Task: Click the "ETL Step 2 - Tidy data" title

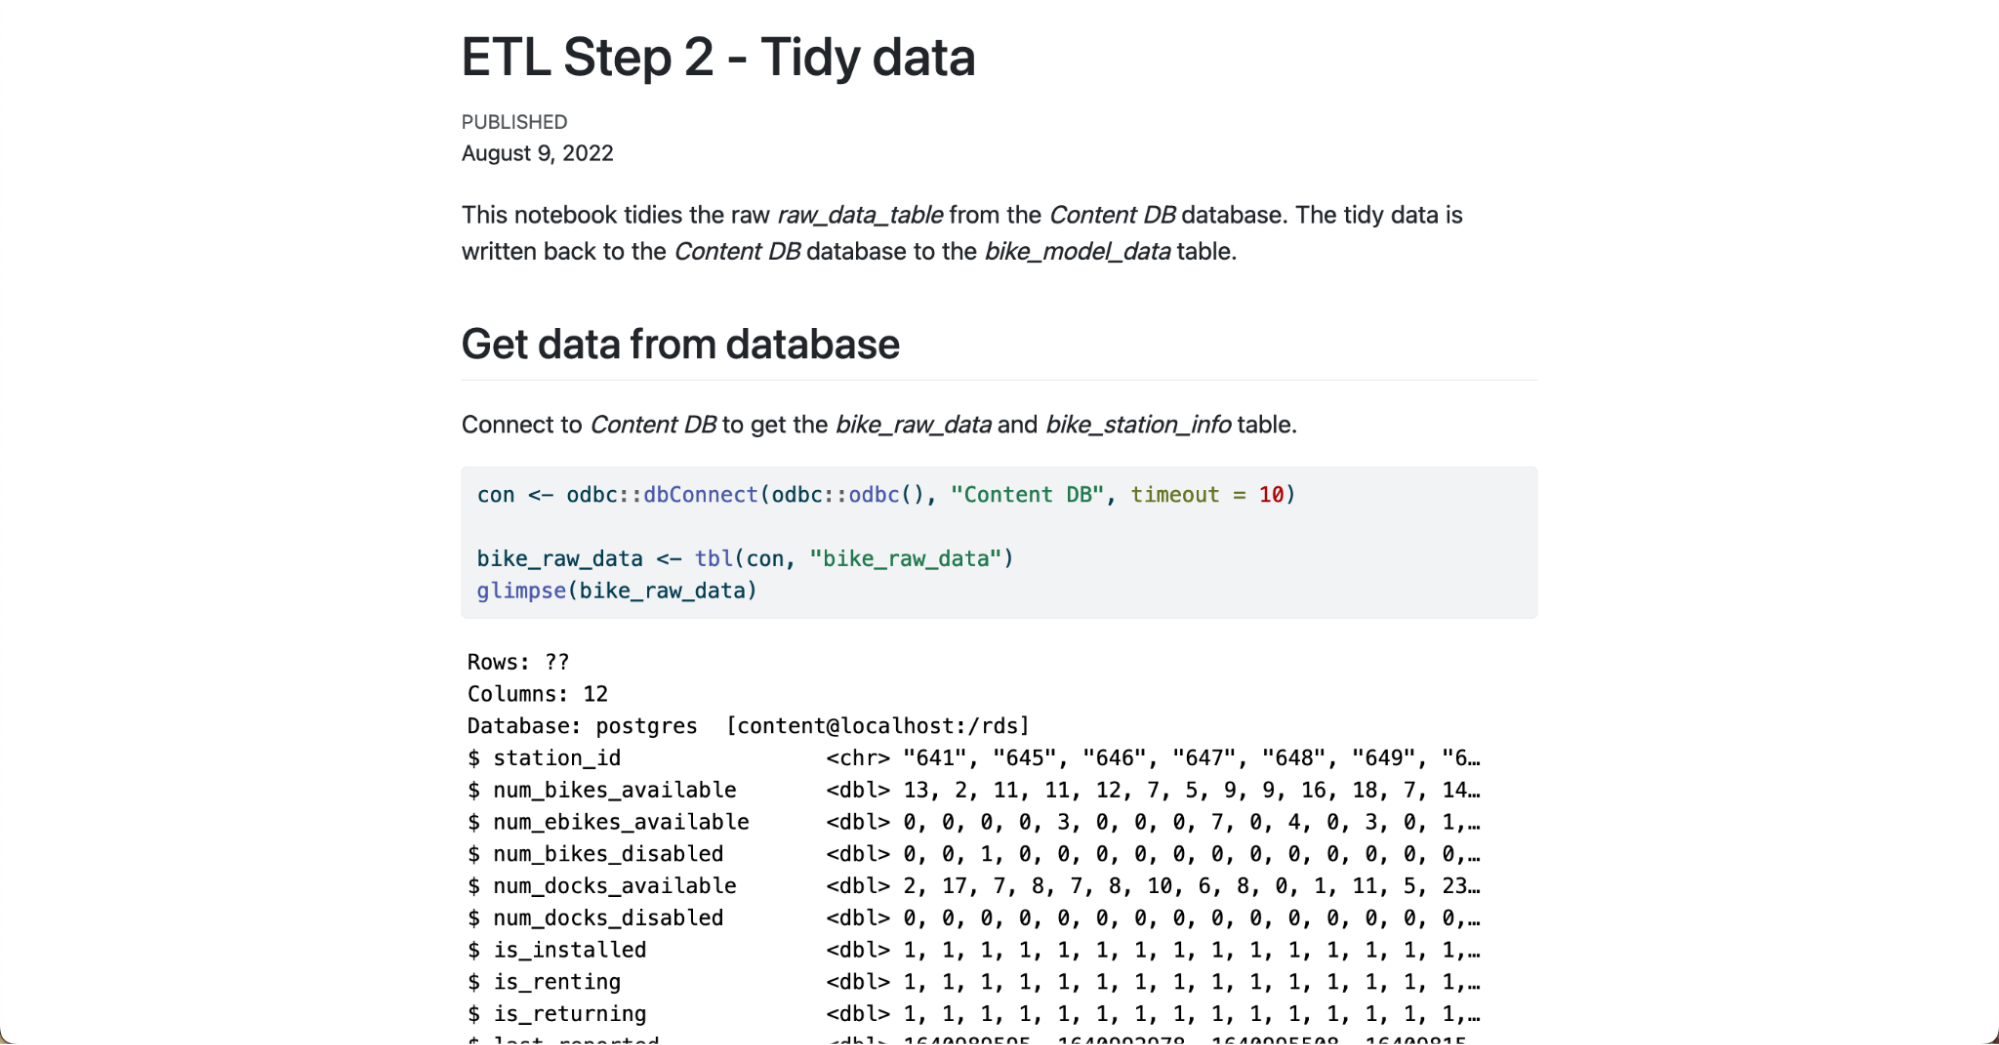Action: 717,57
